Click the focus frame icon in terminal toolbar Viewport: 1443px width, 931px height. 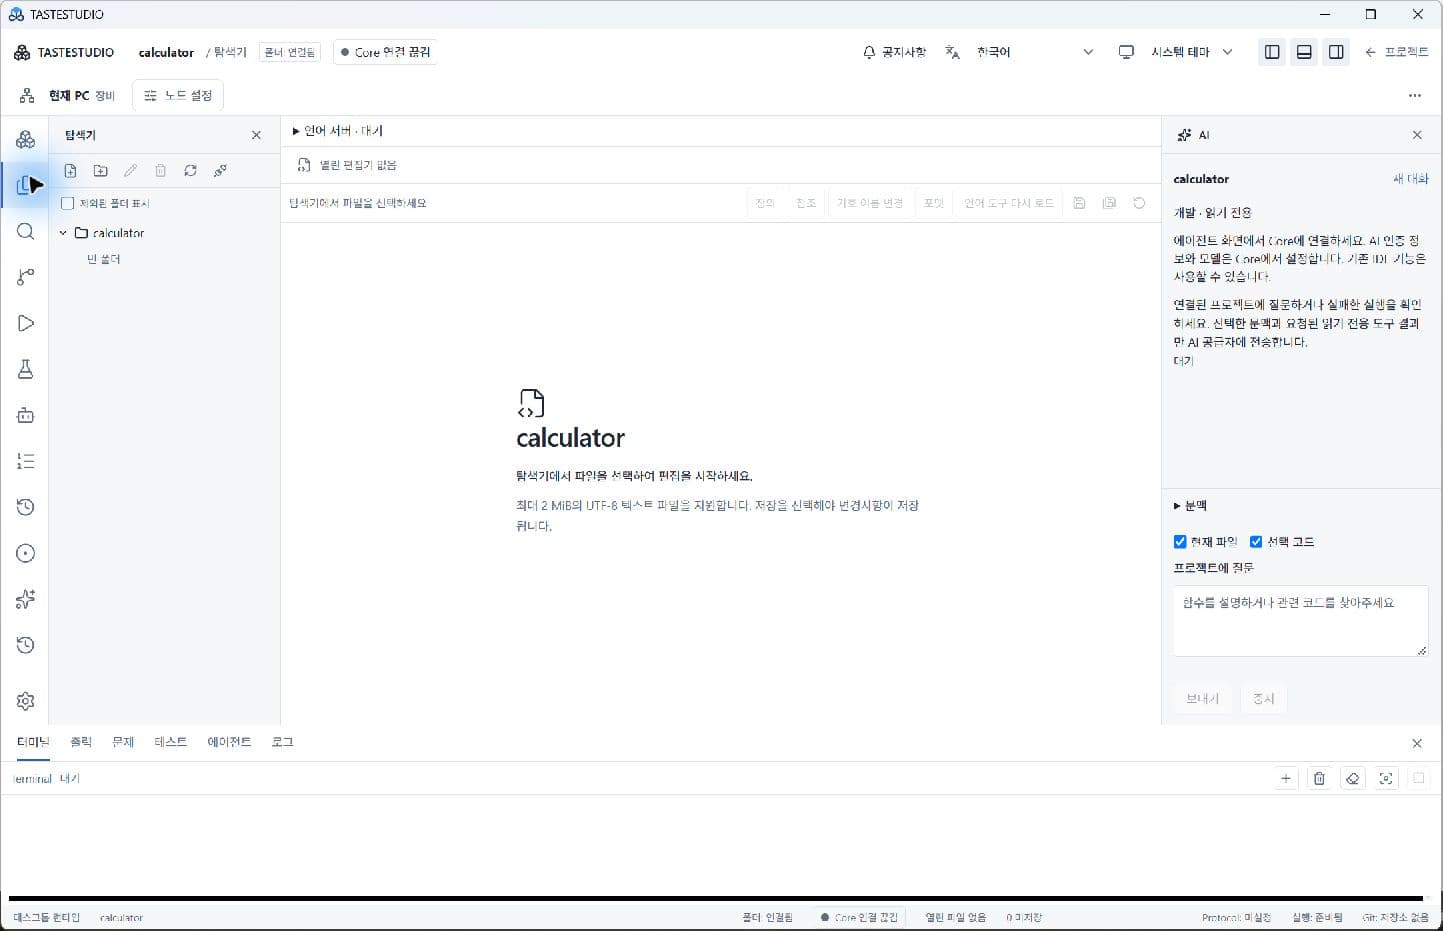(x=1386, y=778)
